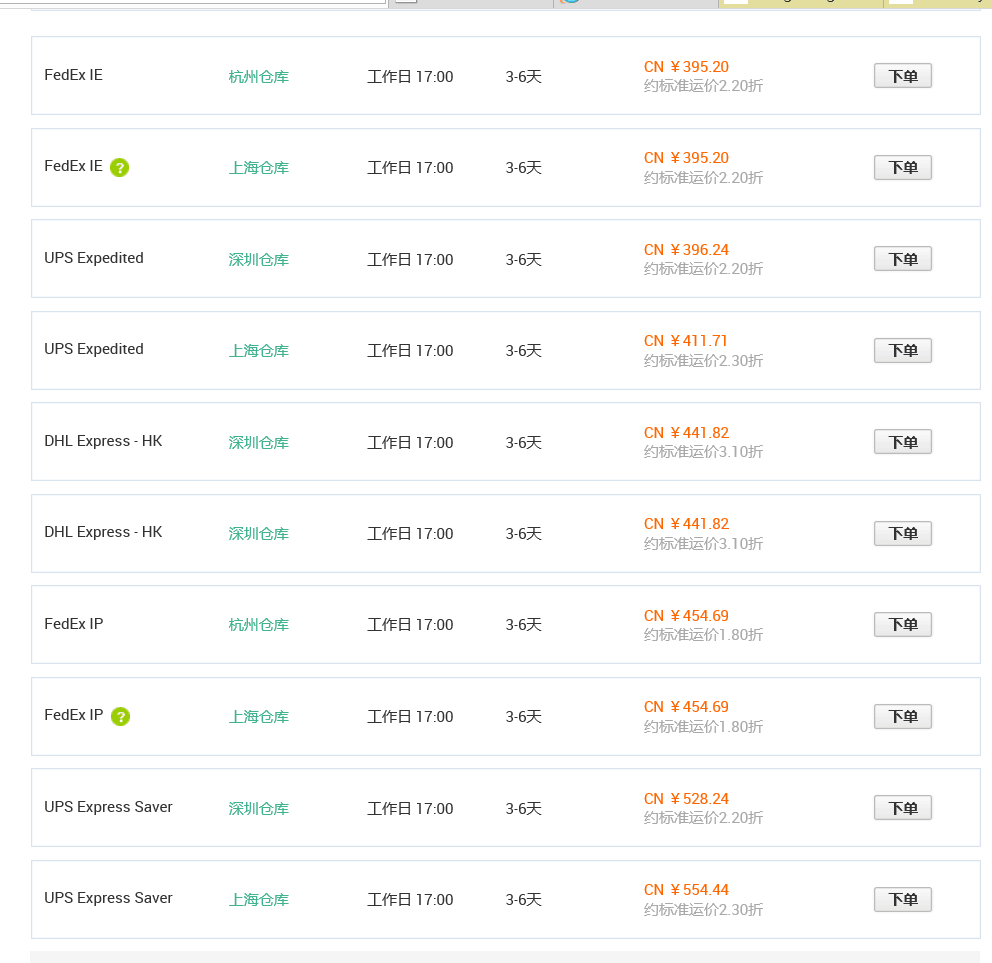Click the question mark beside FedEx IP
The height and width of the screenshot is (963, 992).
click(x=120, y=716)
